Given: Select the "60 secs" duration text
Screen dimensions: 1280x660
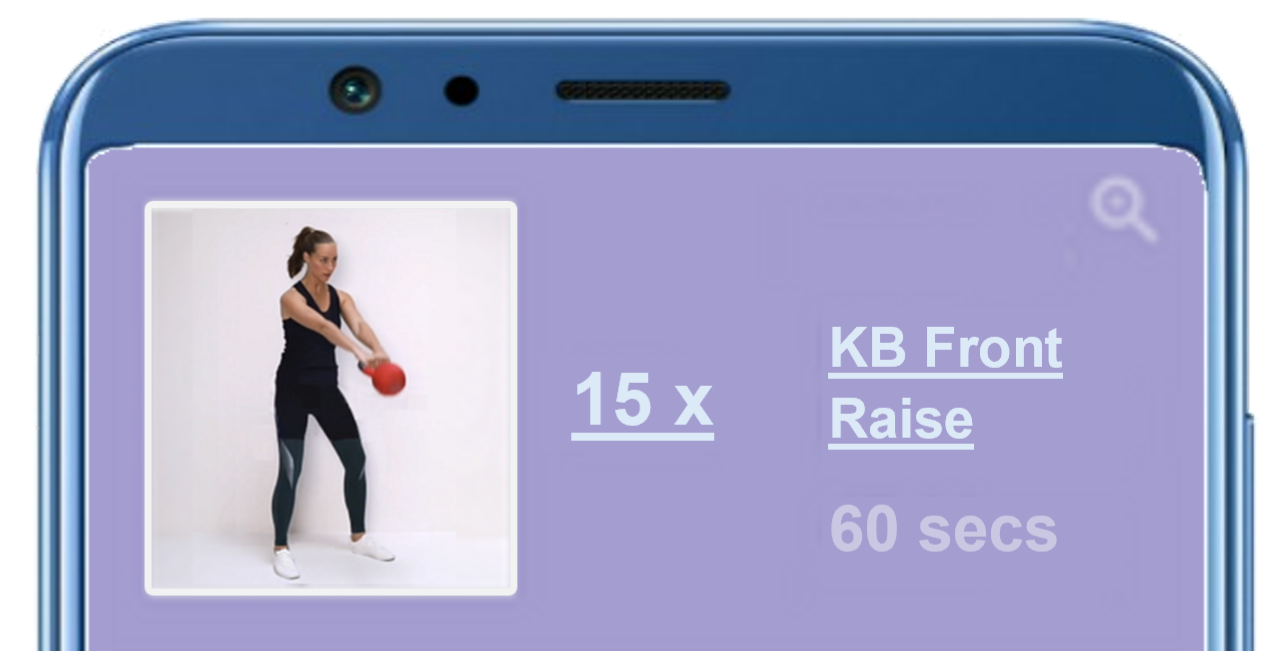Looking at the screenshot, I should point(943,529).
